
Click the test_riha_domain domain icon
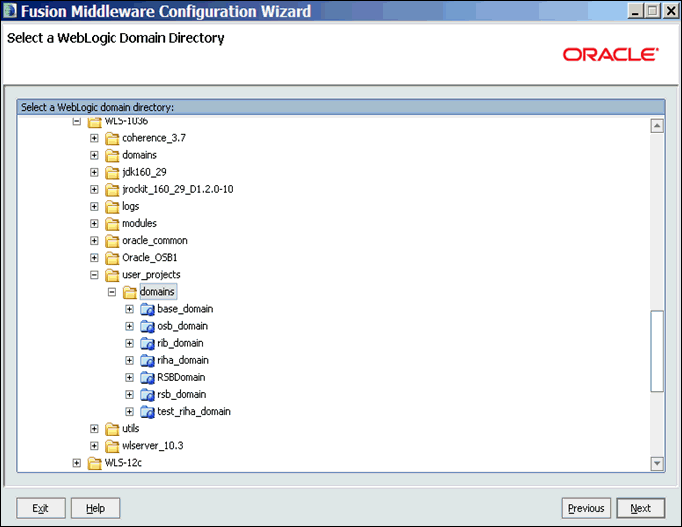pyautogui.click(x=147, y=412)
